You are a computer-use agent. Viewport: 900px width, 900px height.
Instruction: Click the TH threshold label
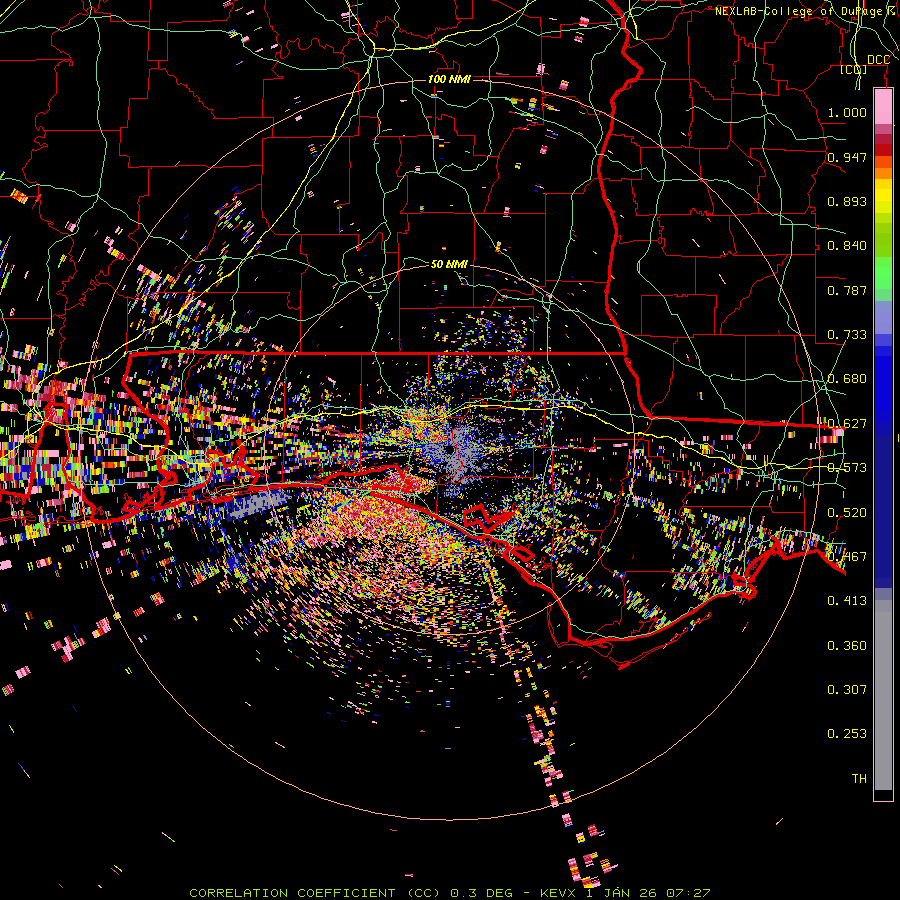tap(859, 778)
